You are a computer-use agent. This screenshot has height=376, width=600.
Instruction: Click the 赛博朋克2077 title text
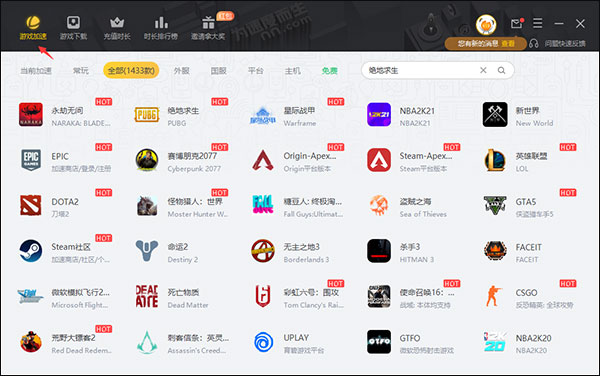pos(192,156)
